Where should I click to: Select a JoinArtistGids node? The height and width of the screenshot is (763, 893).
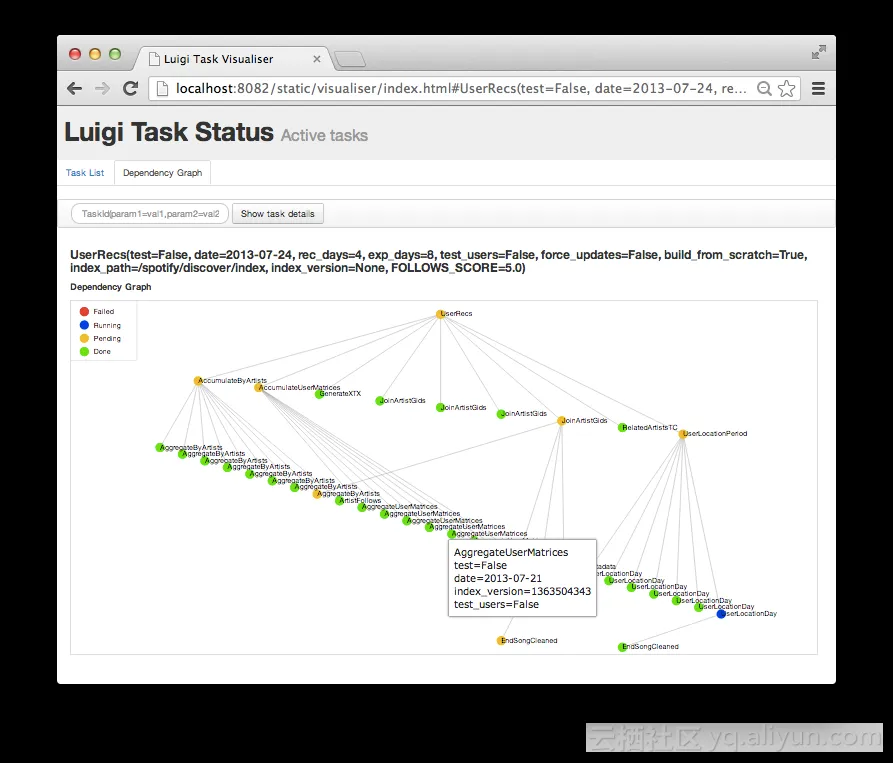point(378,400)
